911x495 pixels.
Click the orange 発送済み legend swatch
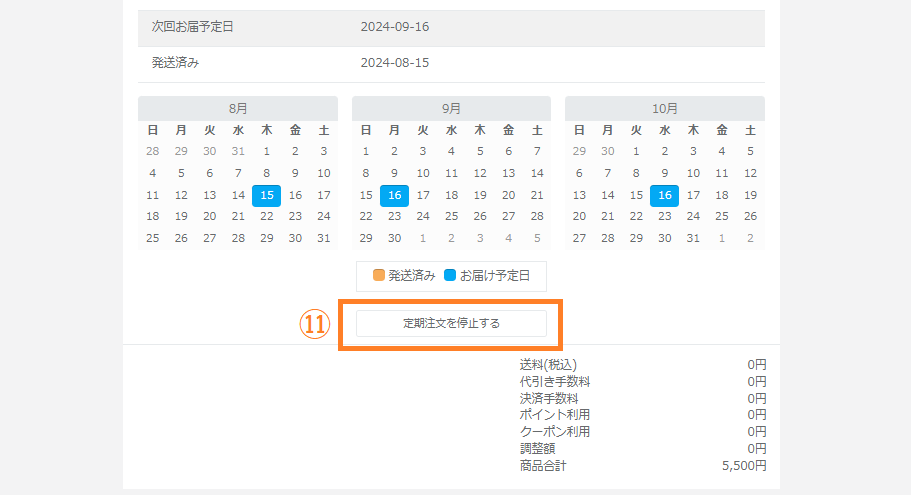[x=379, y=275]
